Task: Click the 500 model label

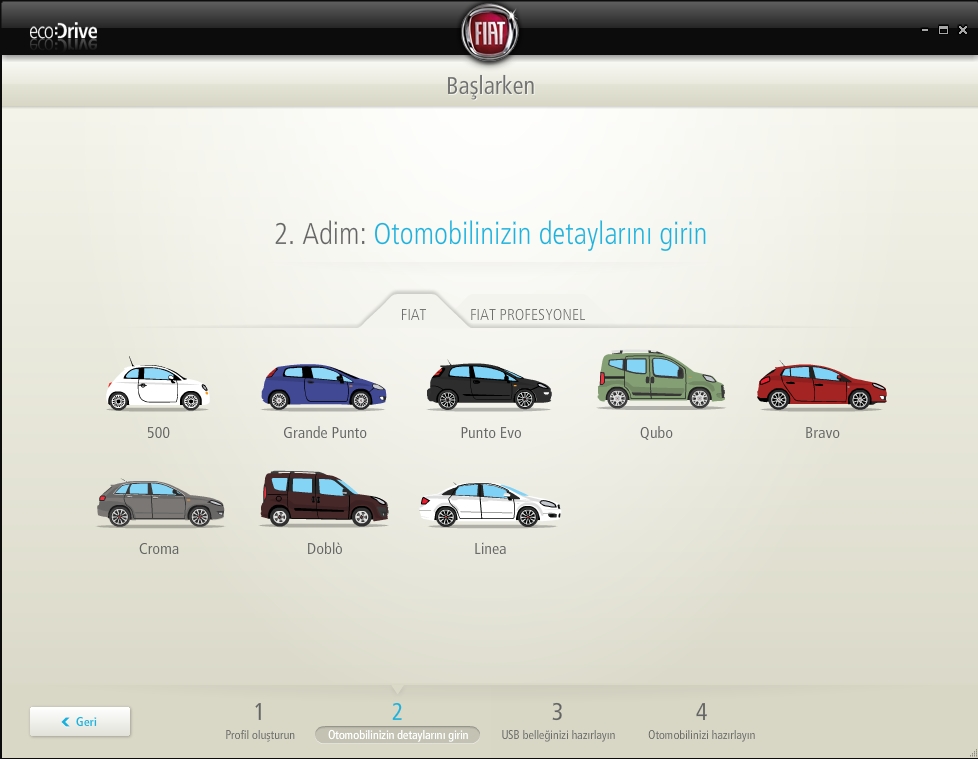Action: [x=158, y=433]
